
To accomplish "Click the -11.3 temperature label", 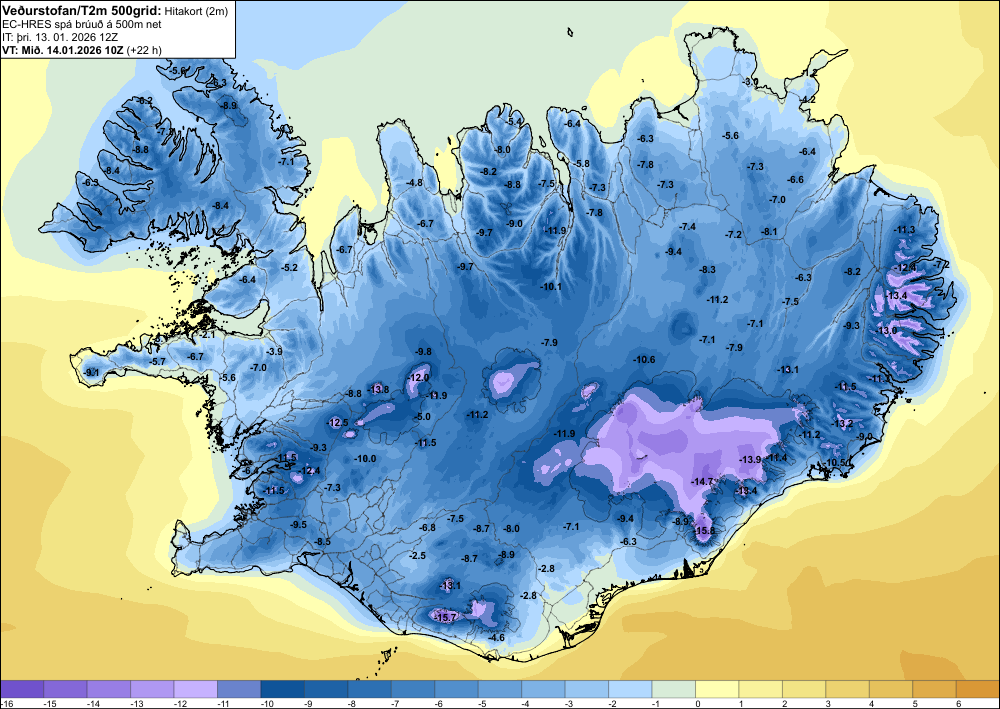I will [904, 230].
